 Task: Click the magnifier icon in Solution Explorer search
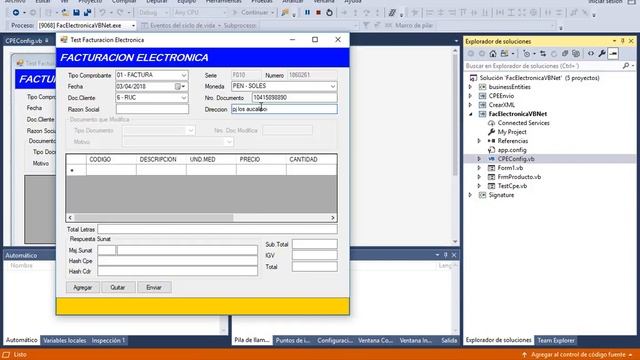[626, 66]
